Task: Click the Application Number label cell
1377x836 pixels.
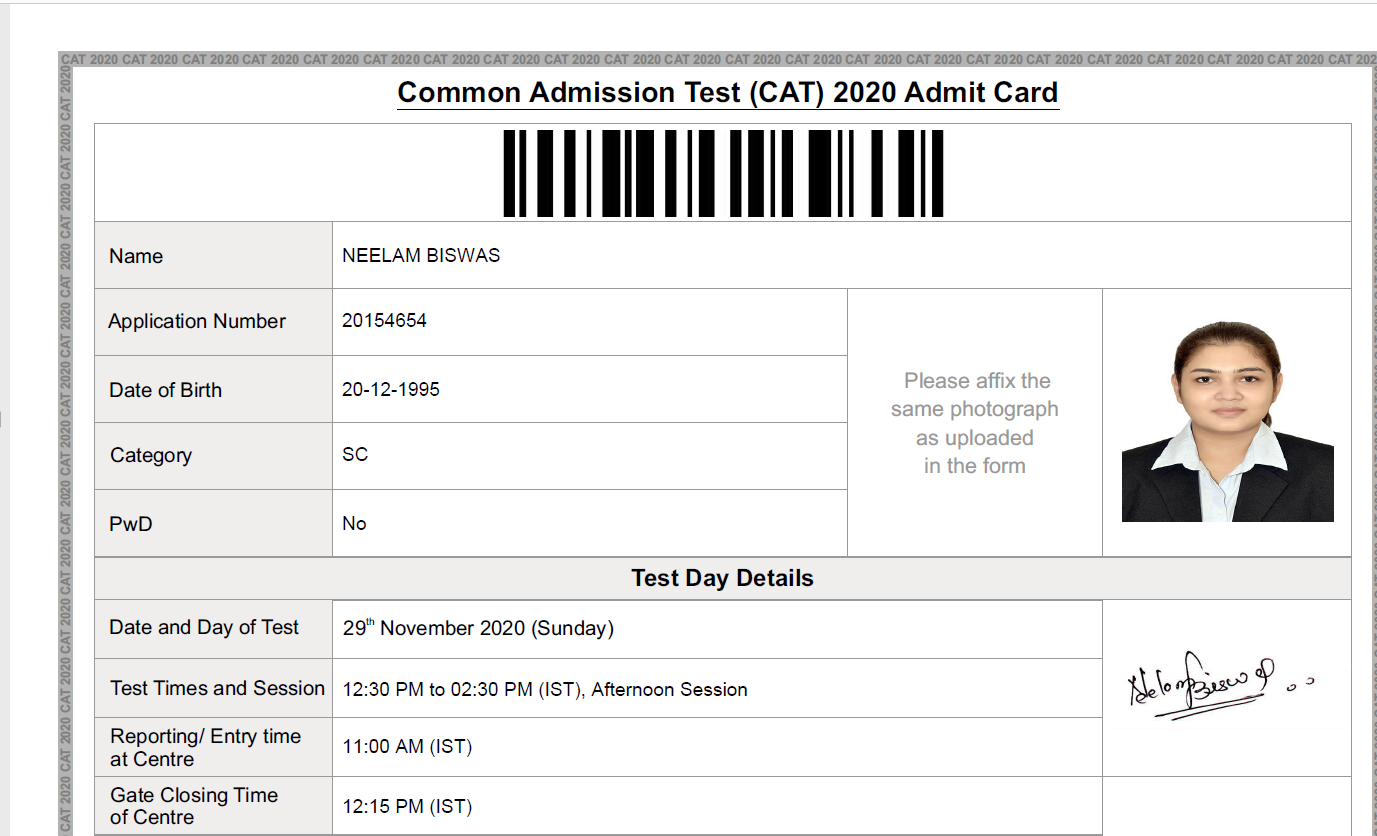Action: tap(214, 322)
